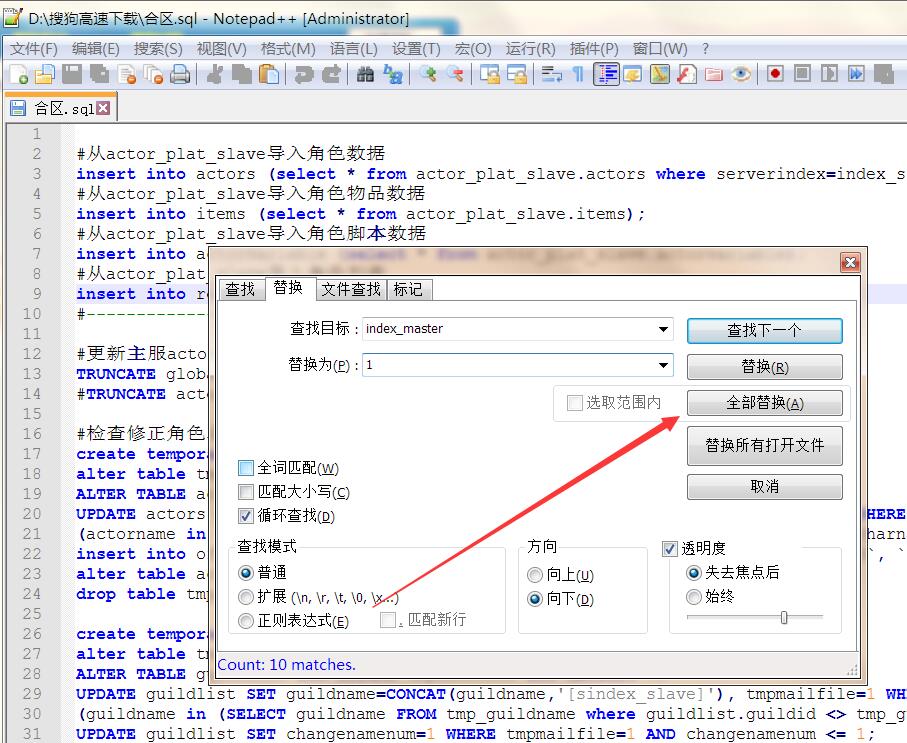Image resolution: width=907 pixels, height=743 pixels.
Task: Click the New file toolbar icon
Action: coord(18,74)
